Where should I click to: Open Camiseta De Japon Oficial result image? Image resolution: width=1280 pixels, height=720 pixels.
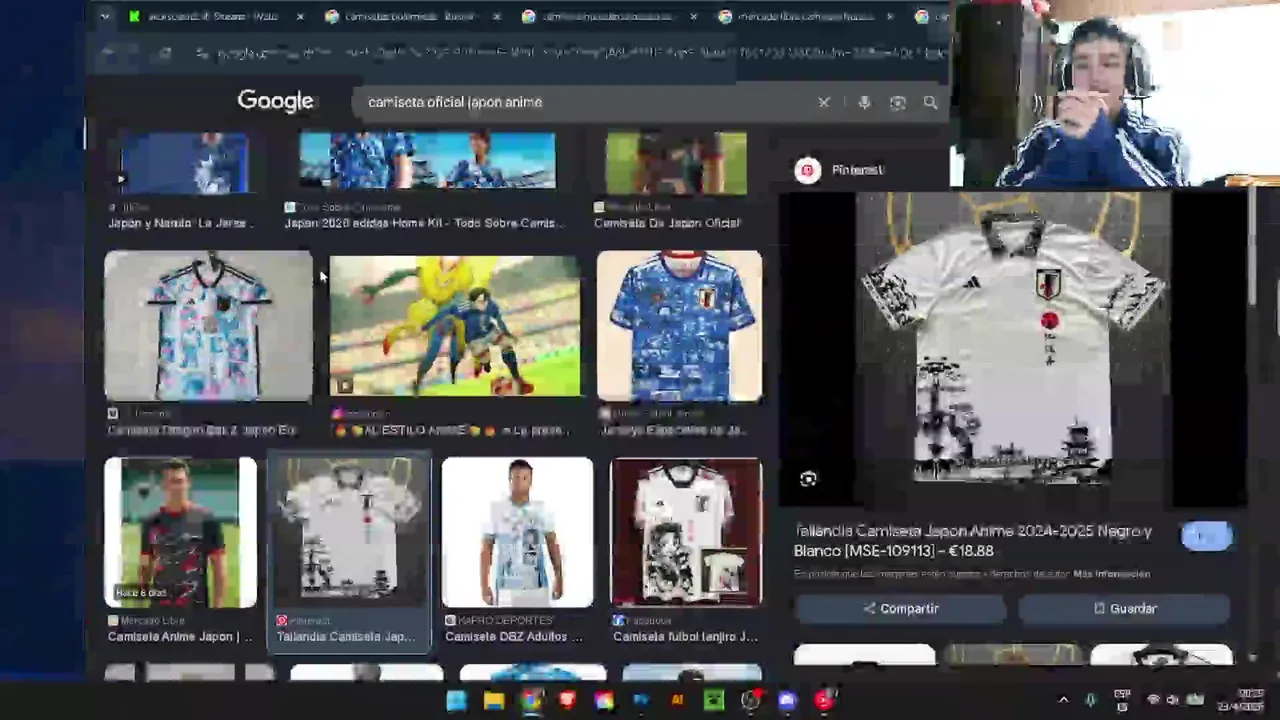[x=676, y=163]
